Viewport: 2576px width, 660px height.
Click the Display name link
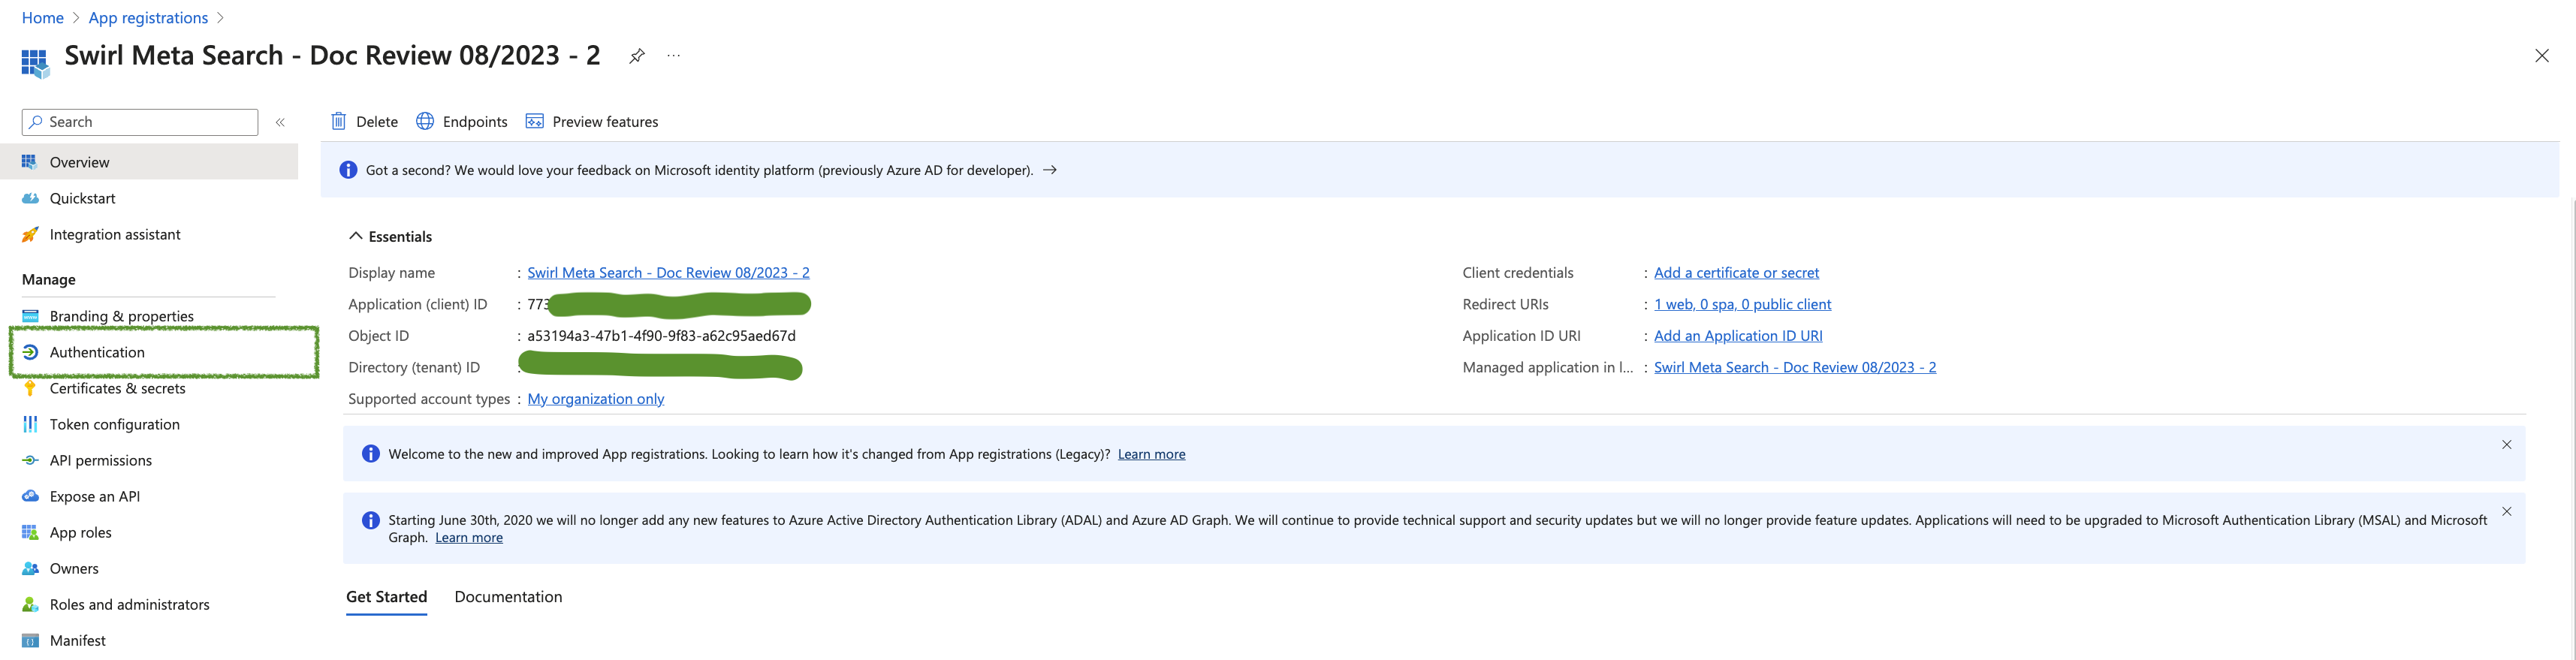pos(668,272)
